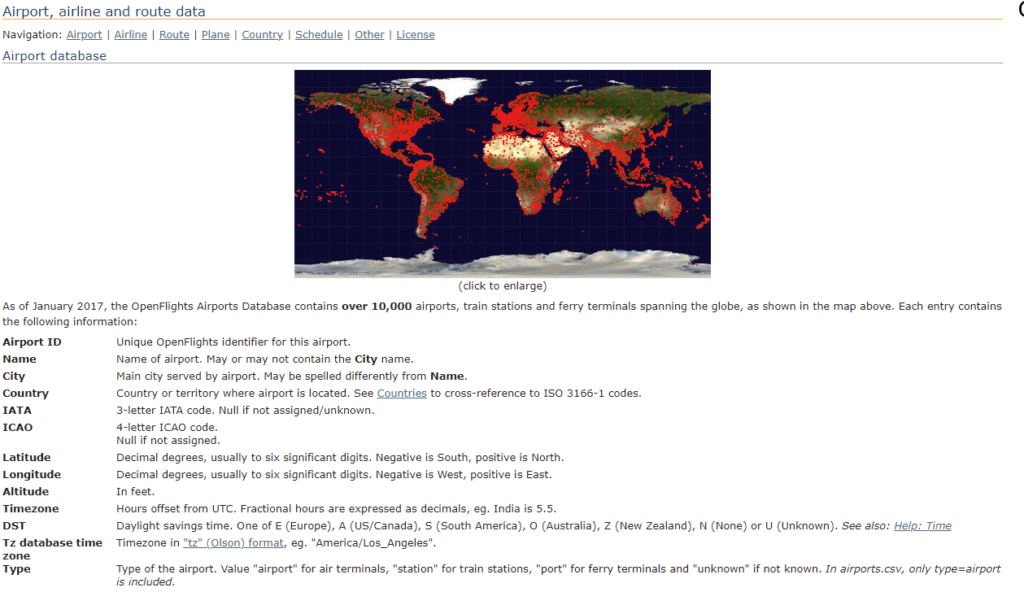This screenshot has width=1024, height=592.
Task: Visit the Schedule page link
Action: click(x=318, y=34)
